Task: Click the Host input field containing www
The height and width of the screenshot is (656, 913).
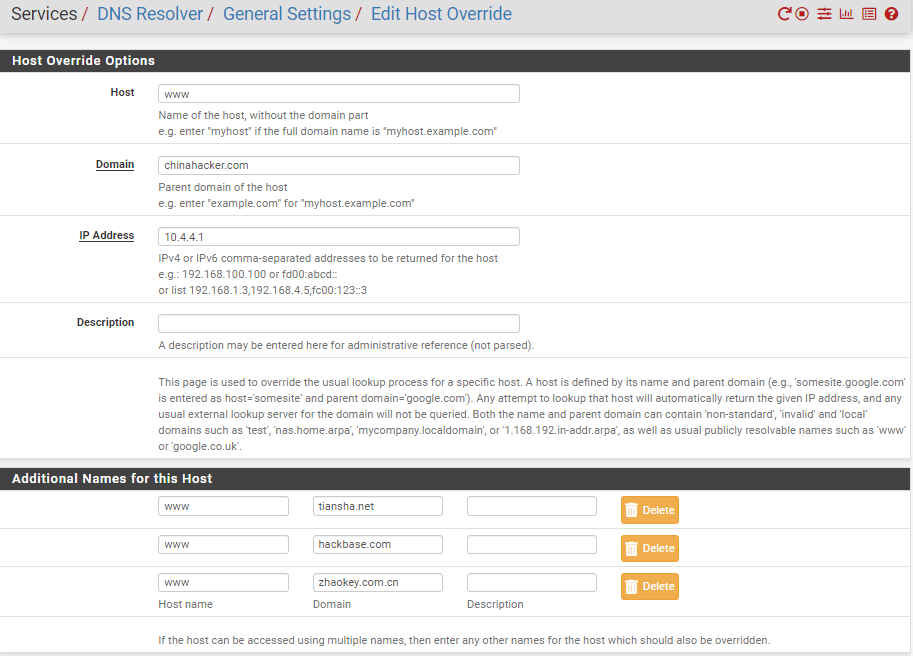Action: 339,94
